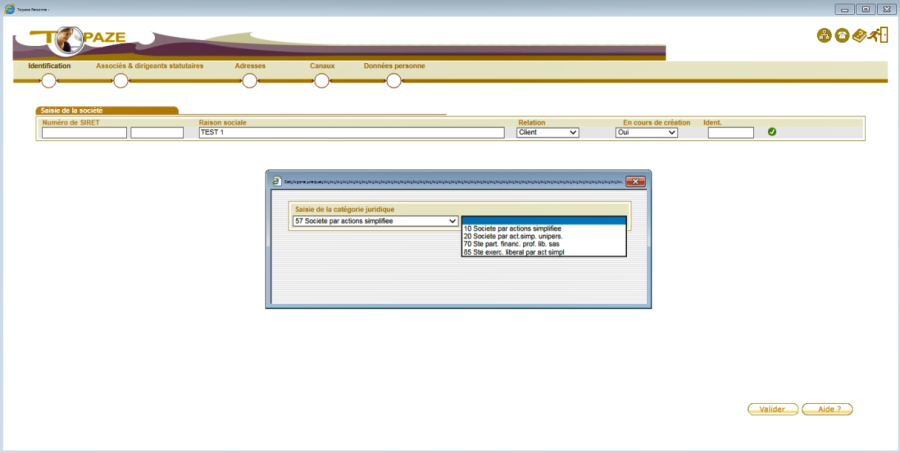900x453 pixels.
Task: Choose 20 Societe par act.simp. unipers. option
Action: point(513,237)
